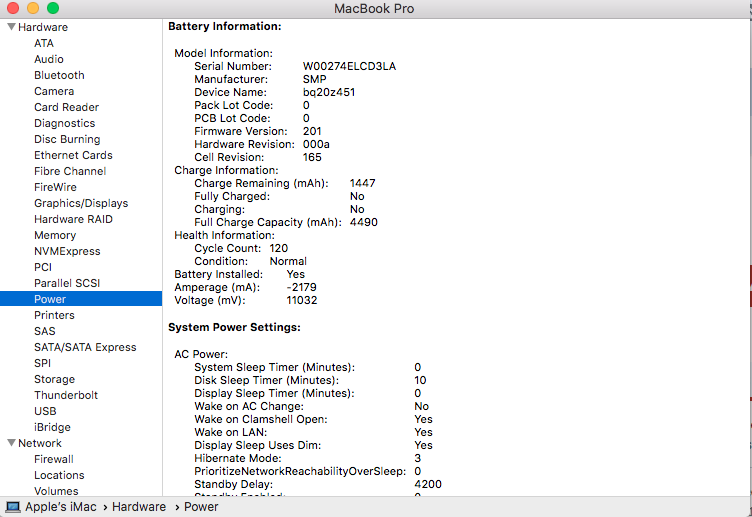Click the Condition value Normal
The height and width of the screenshot is (517, 752).
288,261
